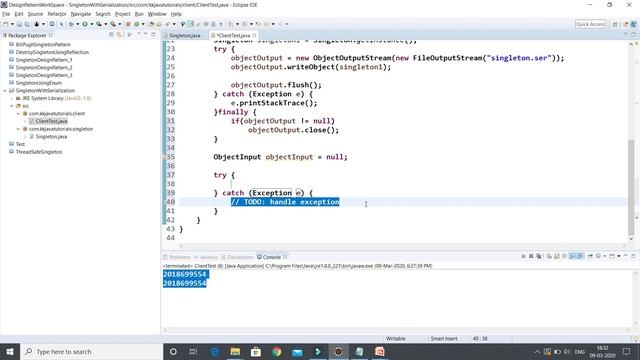The image size is (640, 360).
Task: Collapse the src folder
Action: 11,106
